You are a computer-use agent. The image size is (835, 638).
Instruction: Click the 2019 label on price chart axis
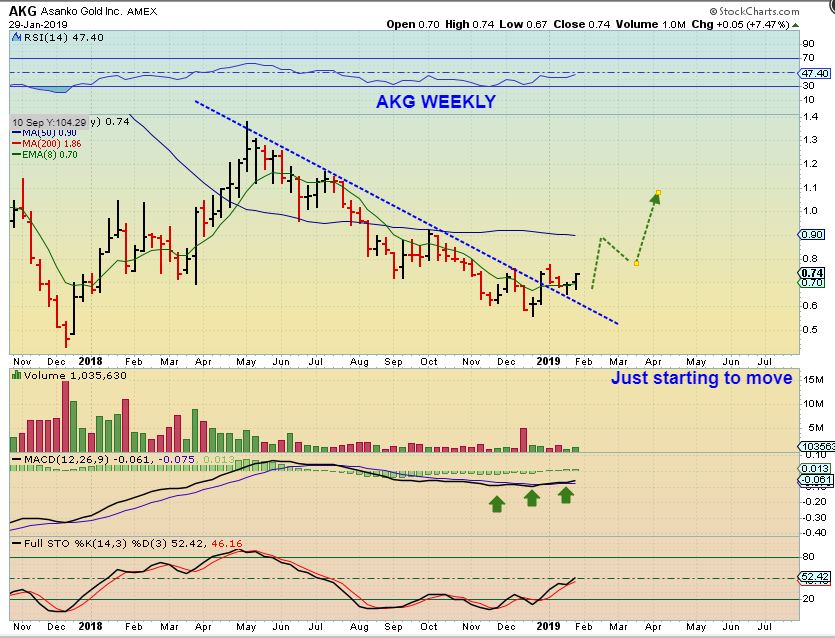(548, 361)
